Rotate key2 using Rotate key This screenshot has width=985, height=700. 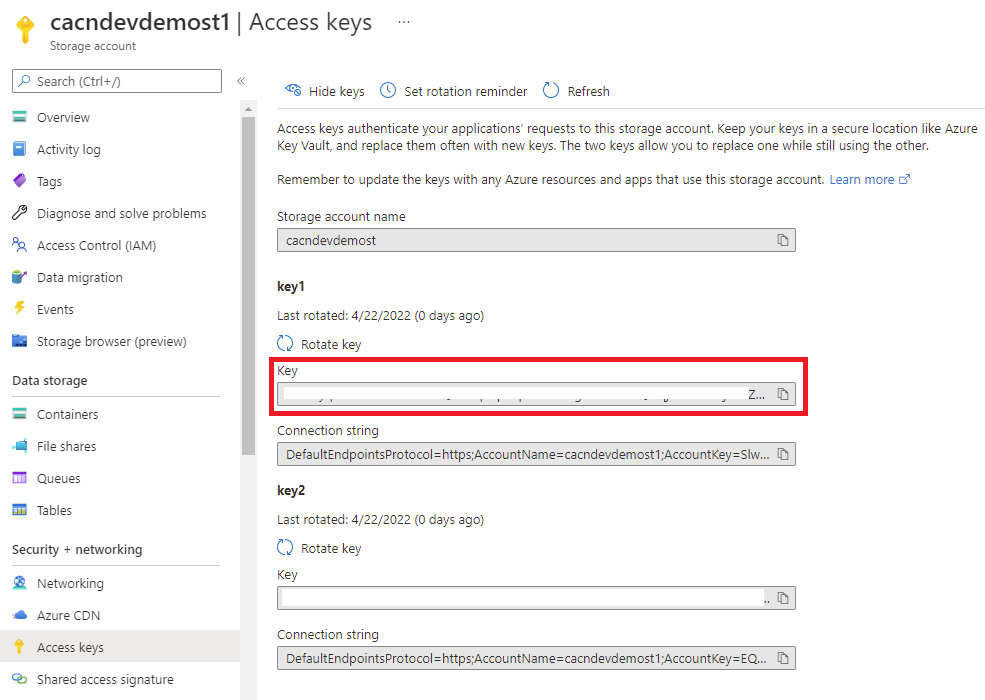[x=319, y=548]
